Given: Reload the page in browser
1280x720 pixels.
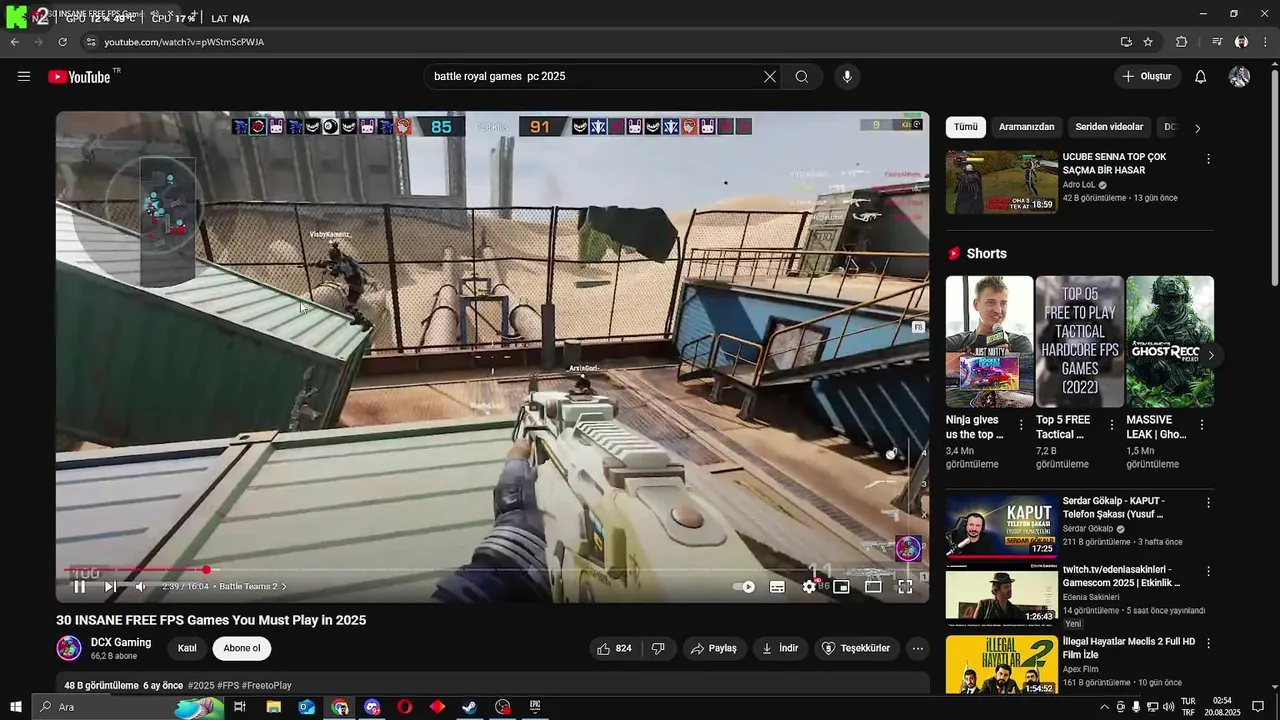Looking at the screenshot, I should [x=62, y=42].
